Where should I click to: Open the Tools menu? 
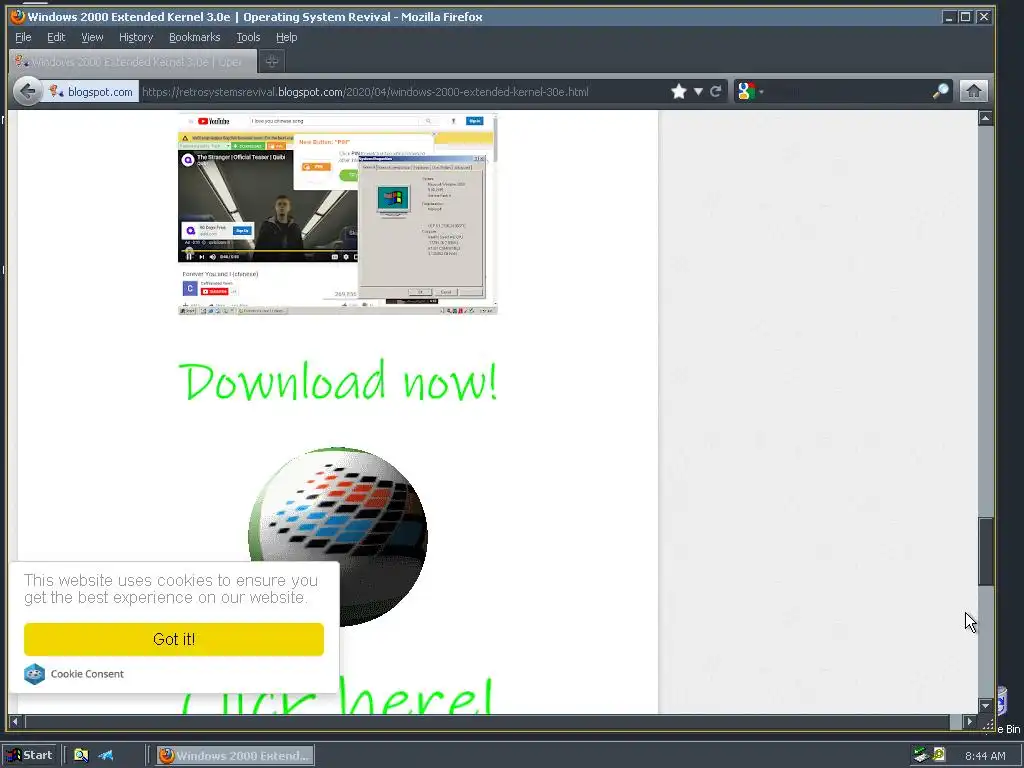[248, 37]
